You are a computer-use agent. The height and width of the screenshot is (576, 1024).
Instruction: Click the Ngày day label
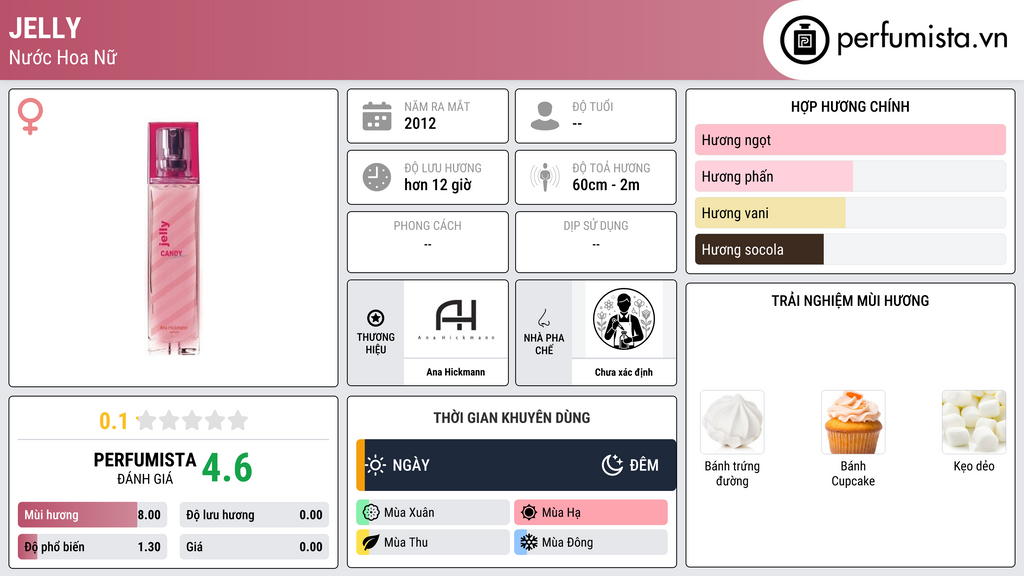[x=411, y=465]
